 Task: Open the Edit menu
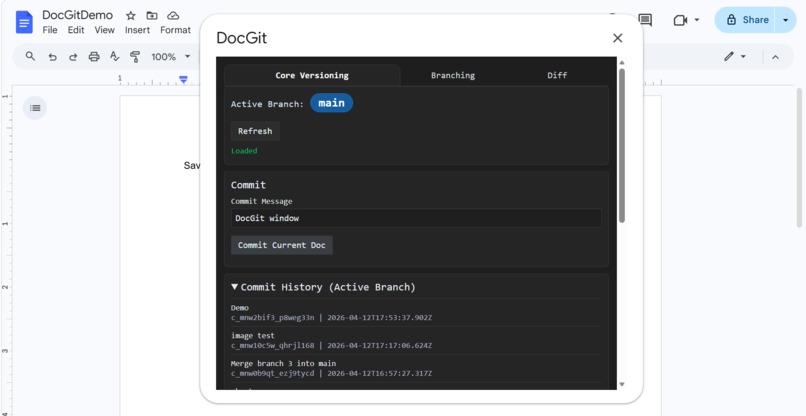(x=76, y=30)
